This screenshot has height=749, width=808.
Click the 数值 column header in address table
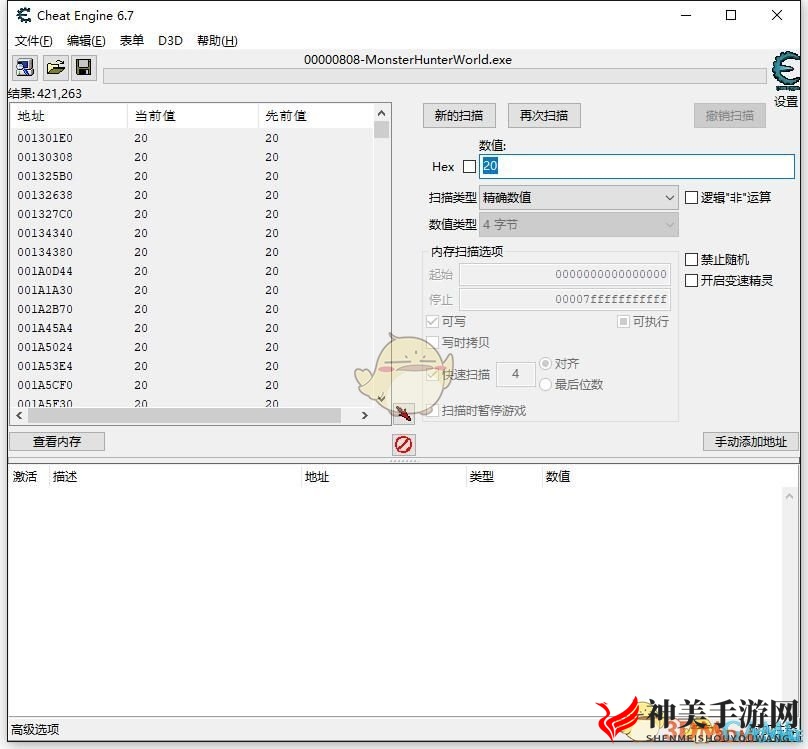[558, 476]
